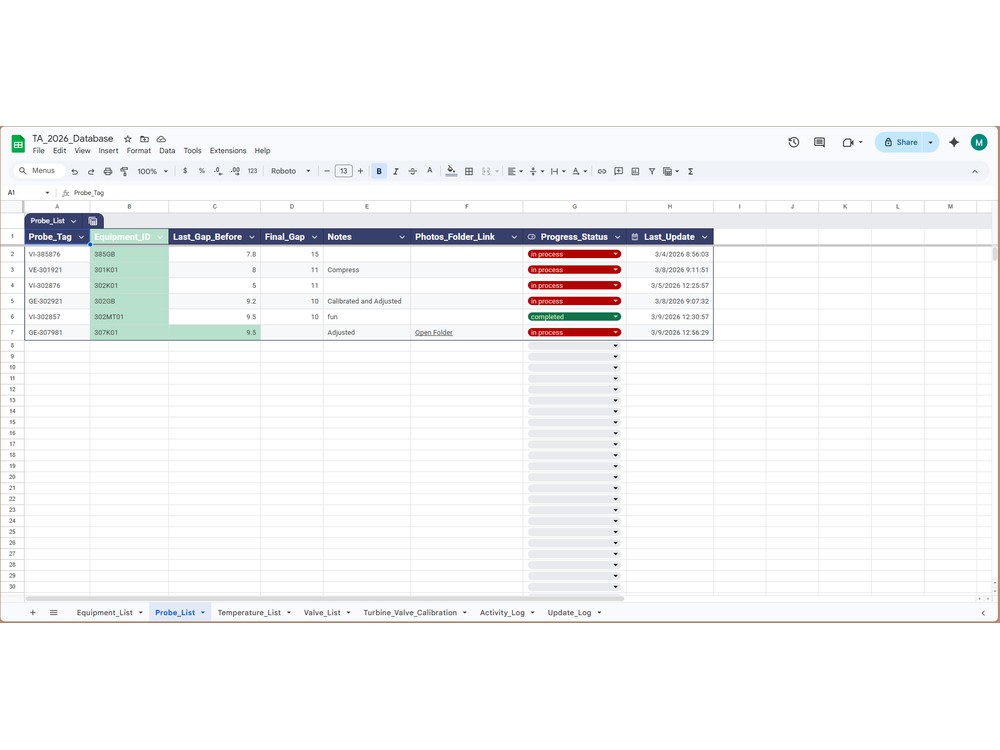Viewport: 1000px width, 750px height.
Task: Apply percent format icon
Action: pos(202,171)
